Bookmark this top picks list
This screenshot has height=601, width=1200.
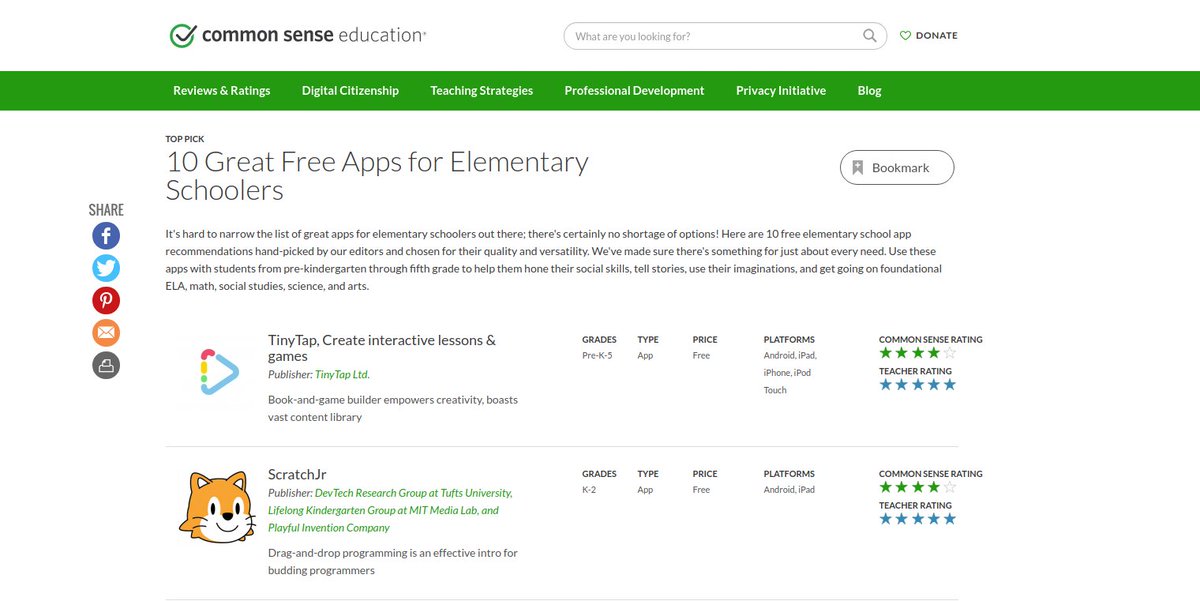coord(897,168)
